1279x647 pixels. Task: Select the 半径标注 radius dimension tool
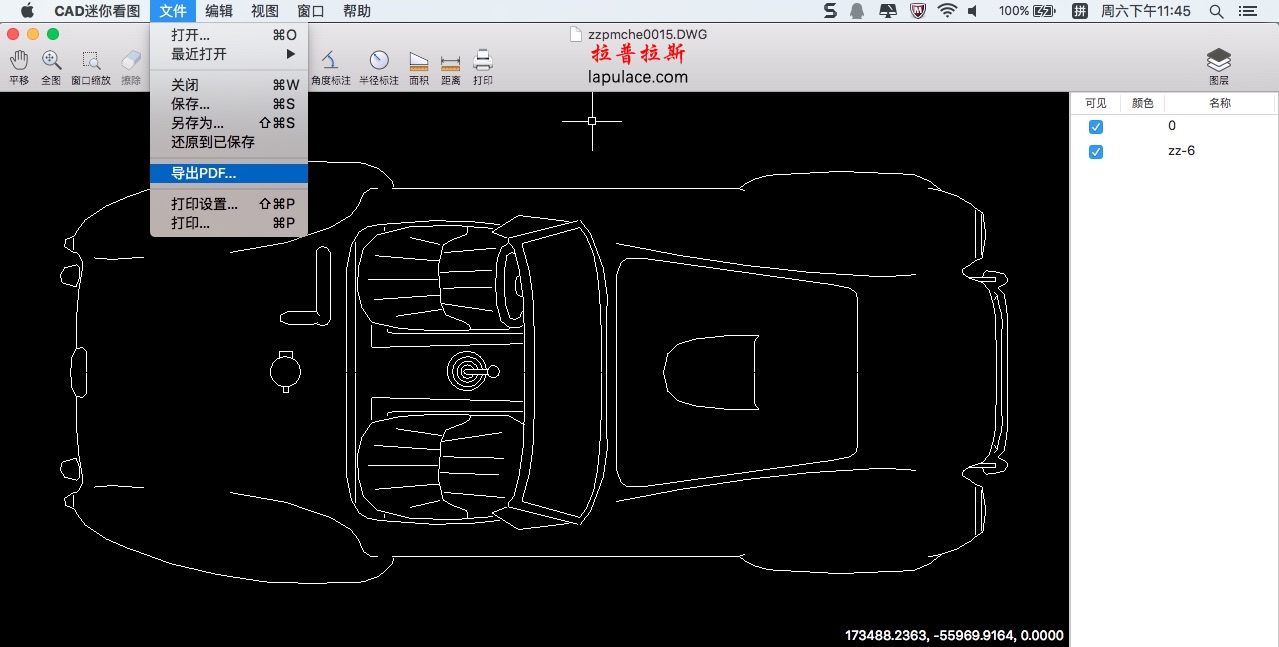[x=379, y=62]
